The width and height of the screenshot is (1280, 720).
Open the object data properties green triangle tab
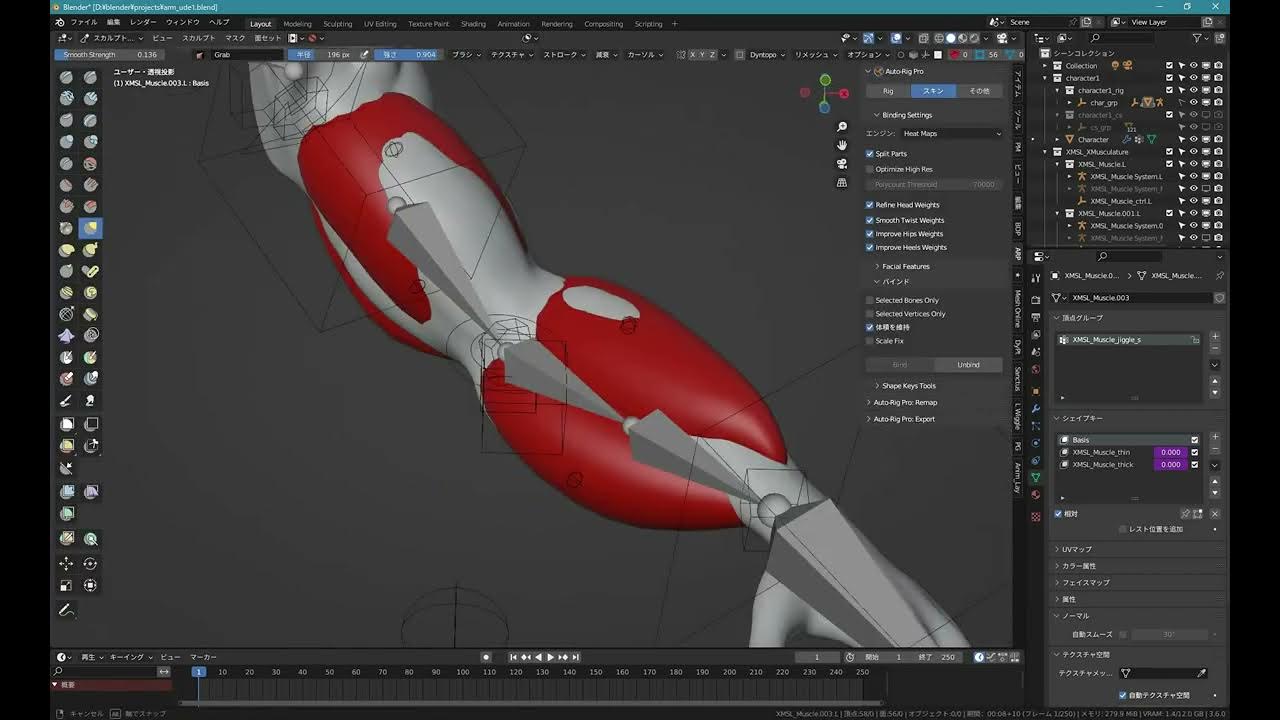point(1035,477)
